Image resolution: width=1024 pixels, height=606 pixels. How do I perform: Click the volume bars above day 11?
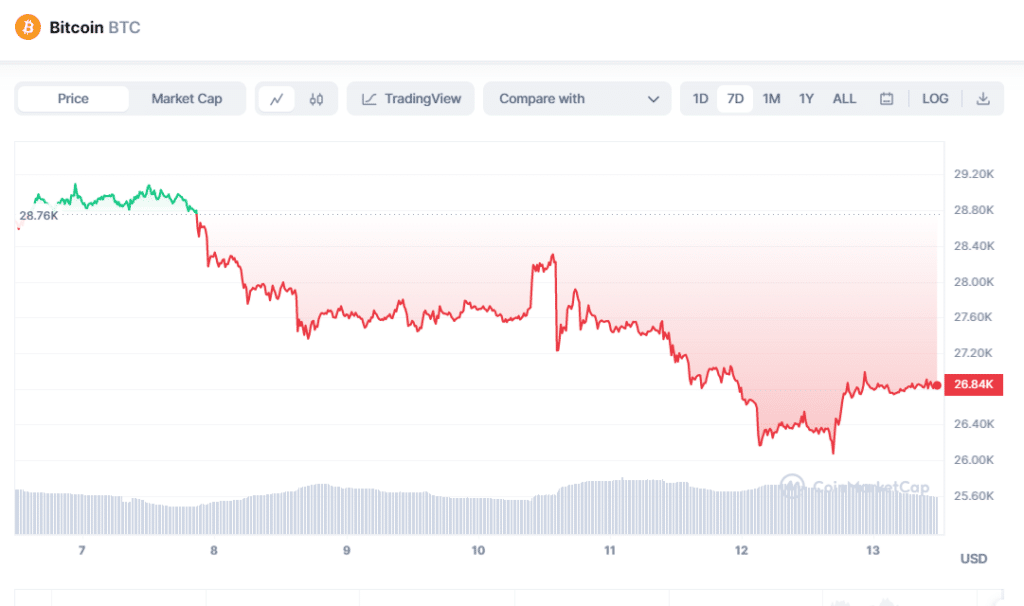pyautogui.click(x=610, y=505)
